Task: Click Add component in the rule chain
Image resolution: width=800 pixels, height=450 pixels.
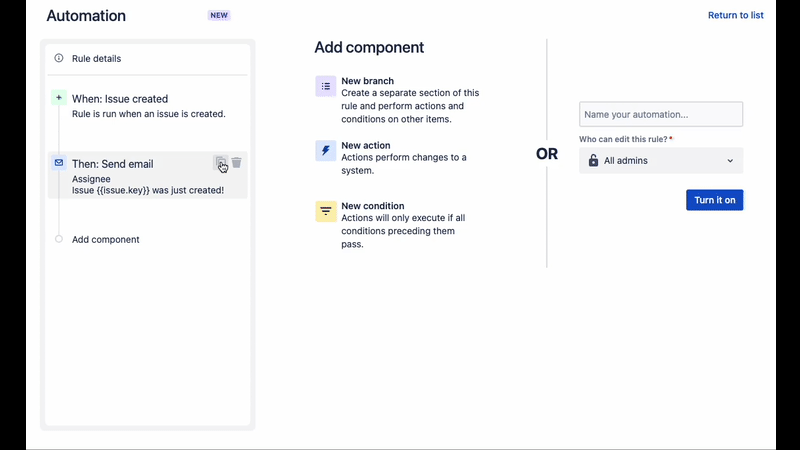Action: coord(105,239)
